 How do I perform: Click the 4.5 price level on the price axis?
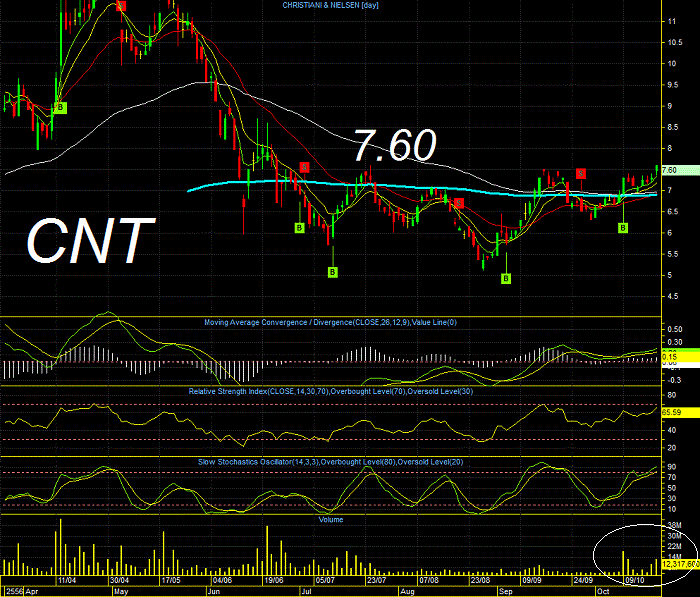point(672,296)
